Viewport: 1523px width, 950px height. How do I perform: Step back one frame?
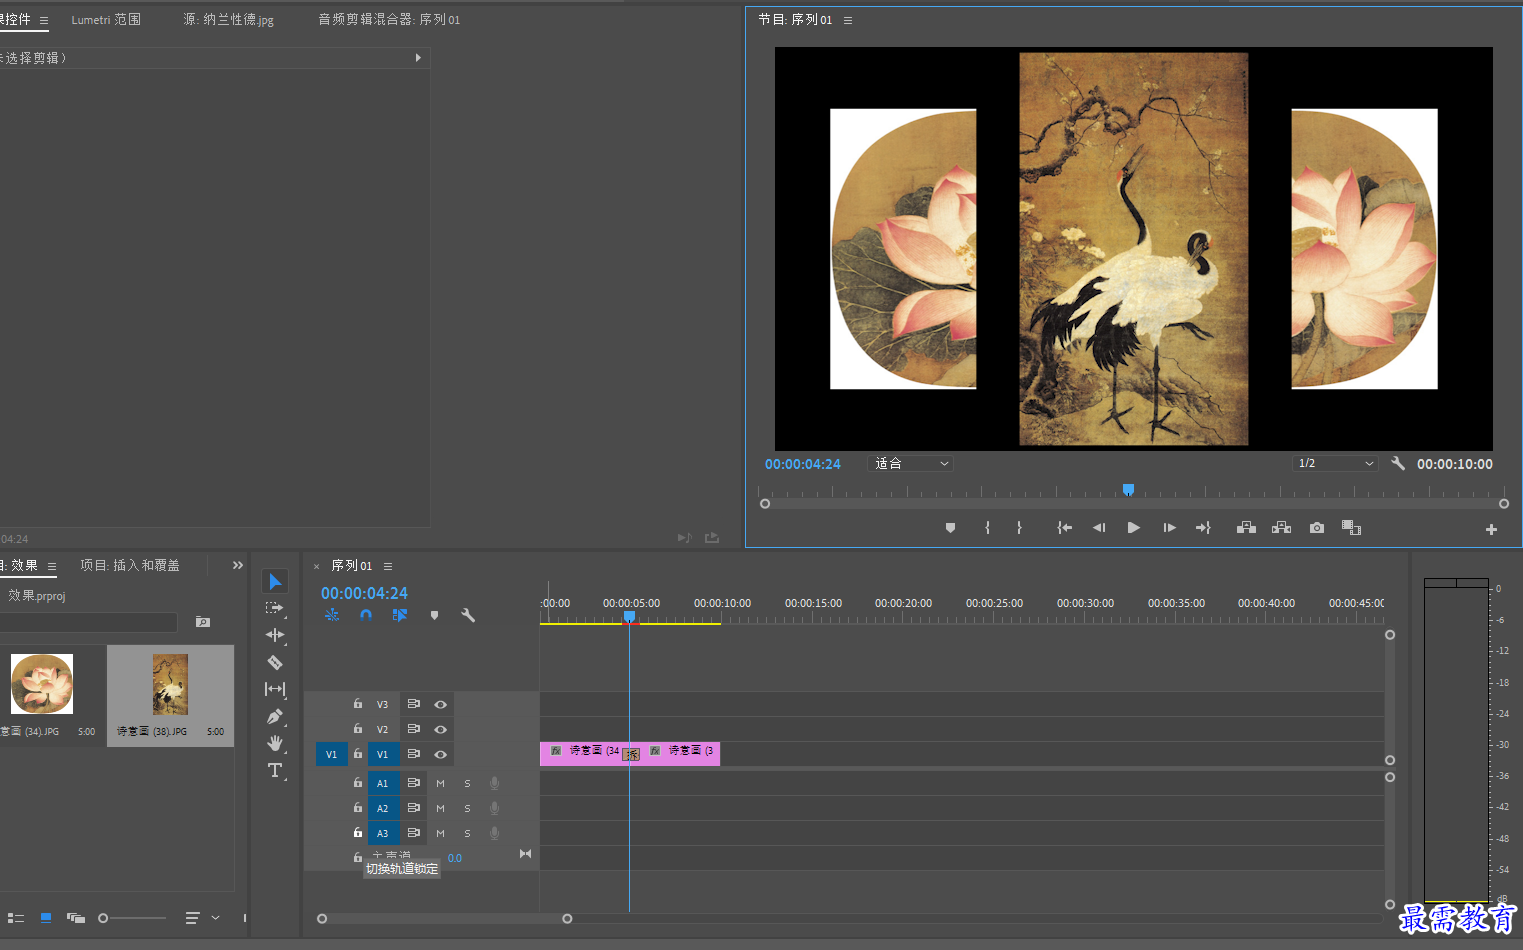1099,527
